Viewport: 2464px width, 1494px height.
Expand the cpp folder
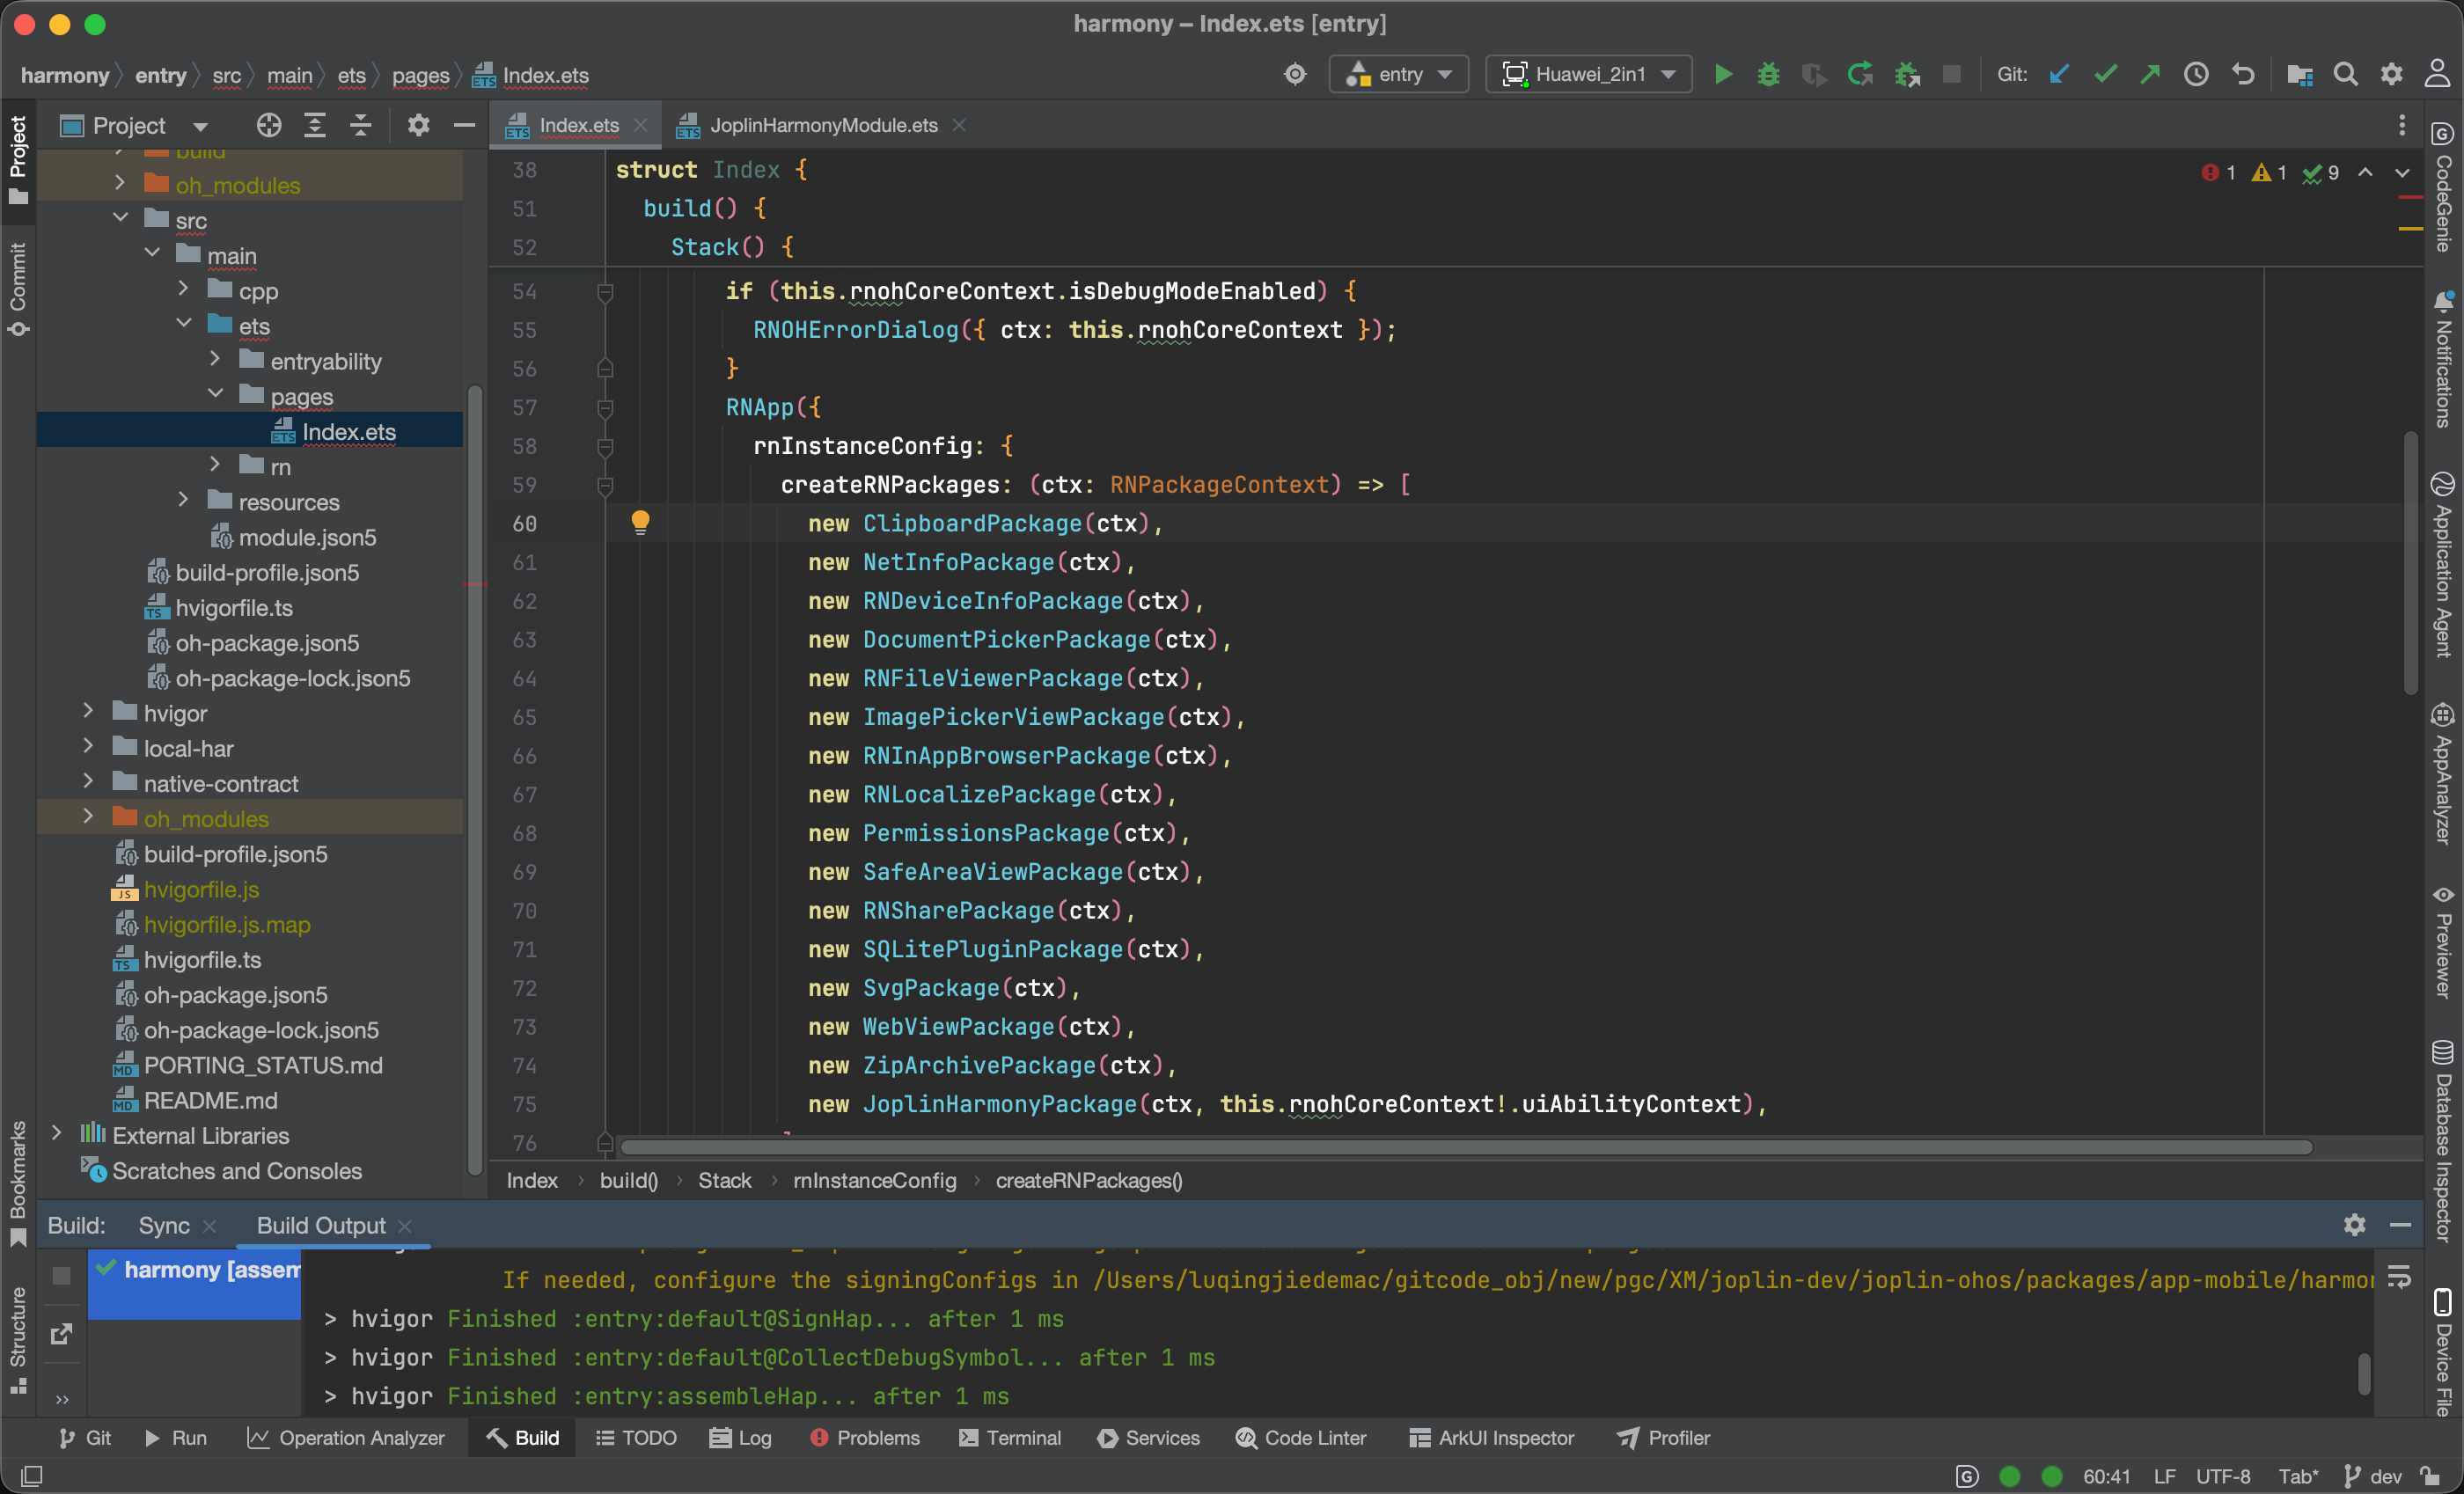click(184, 289)
